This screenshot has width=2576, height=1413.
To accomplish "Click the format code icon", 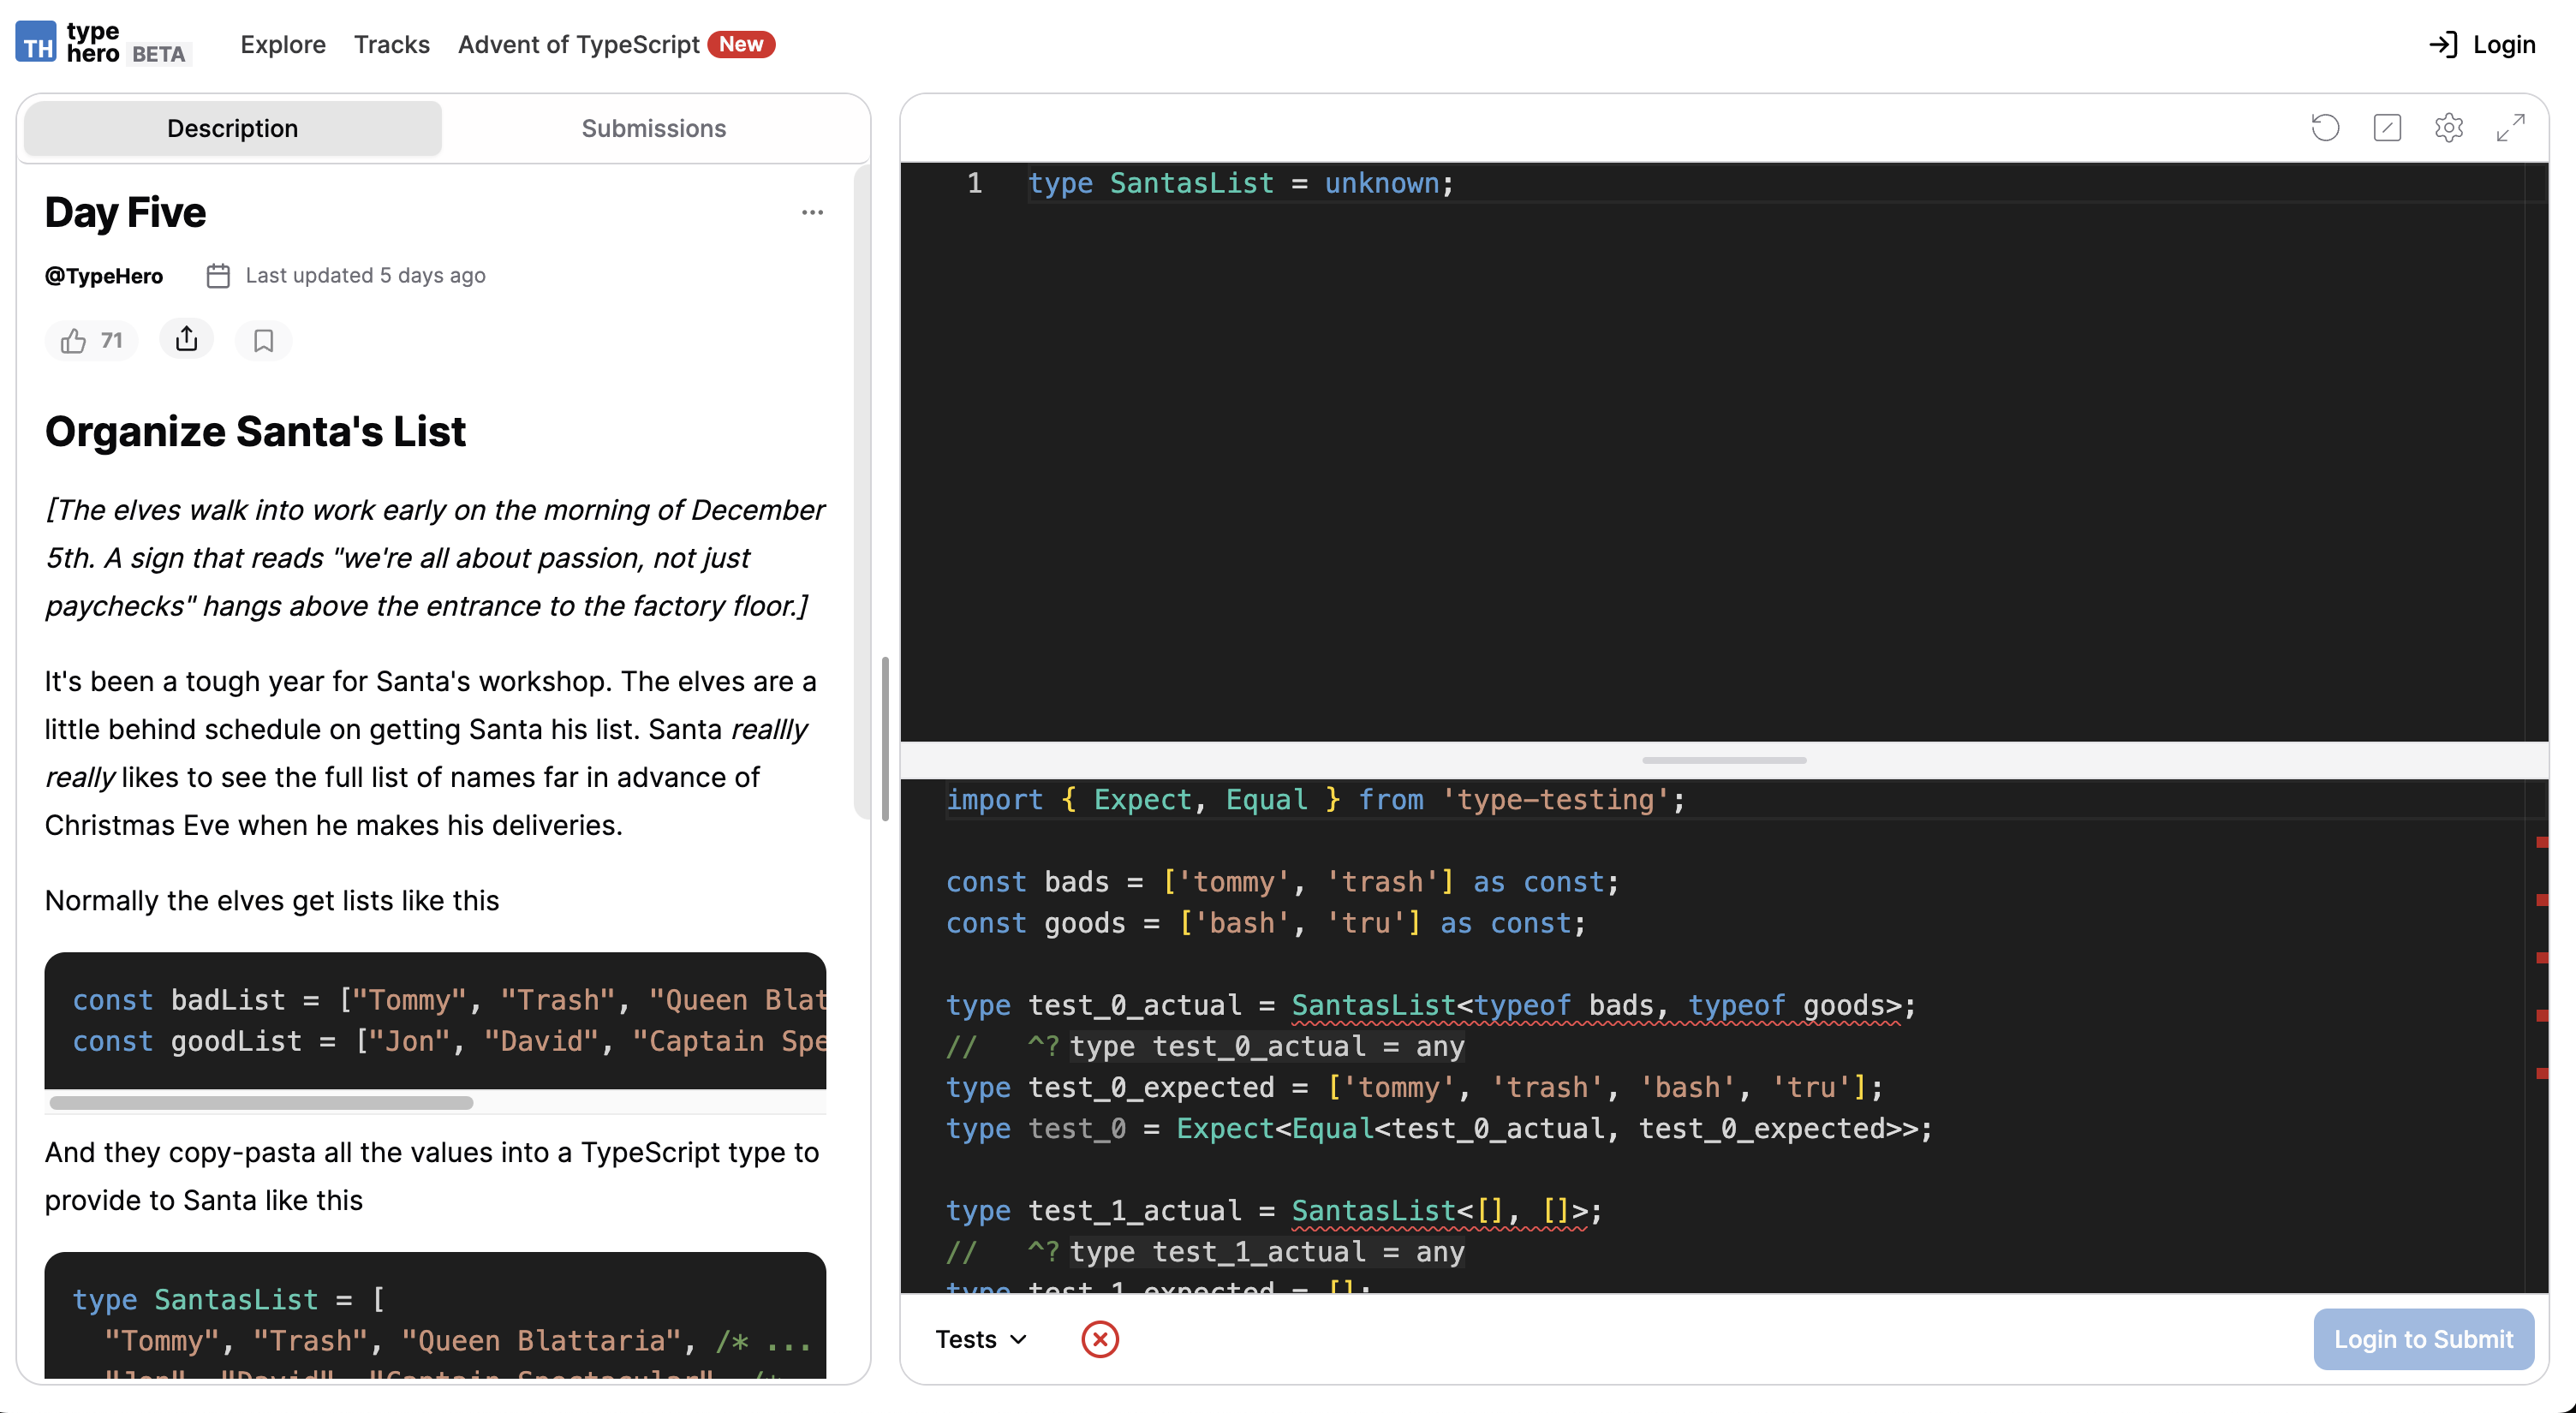I will coord(2387,127).
